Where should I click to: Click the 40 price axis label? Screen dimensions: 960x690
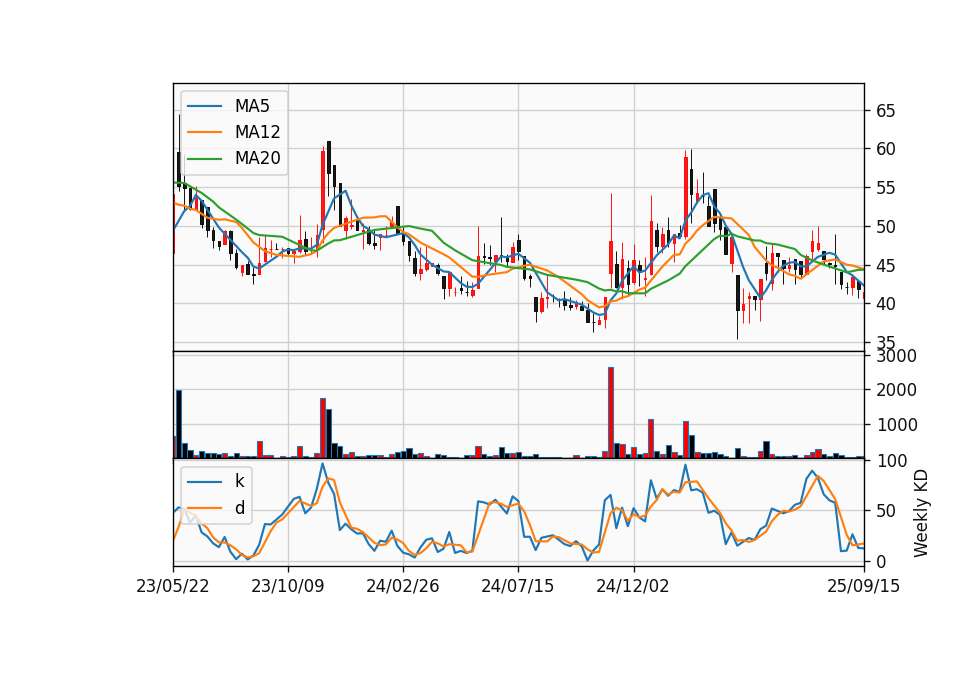[885, 304]
